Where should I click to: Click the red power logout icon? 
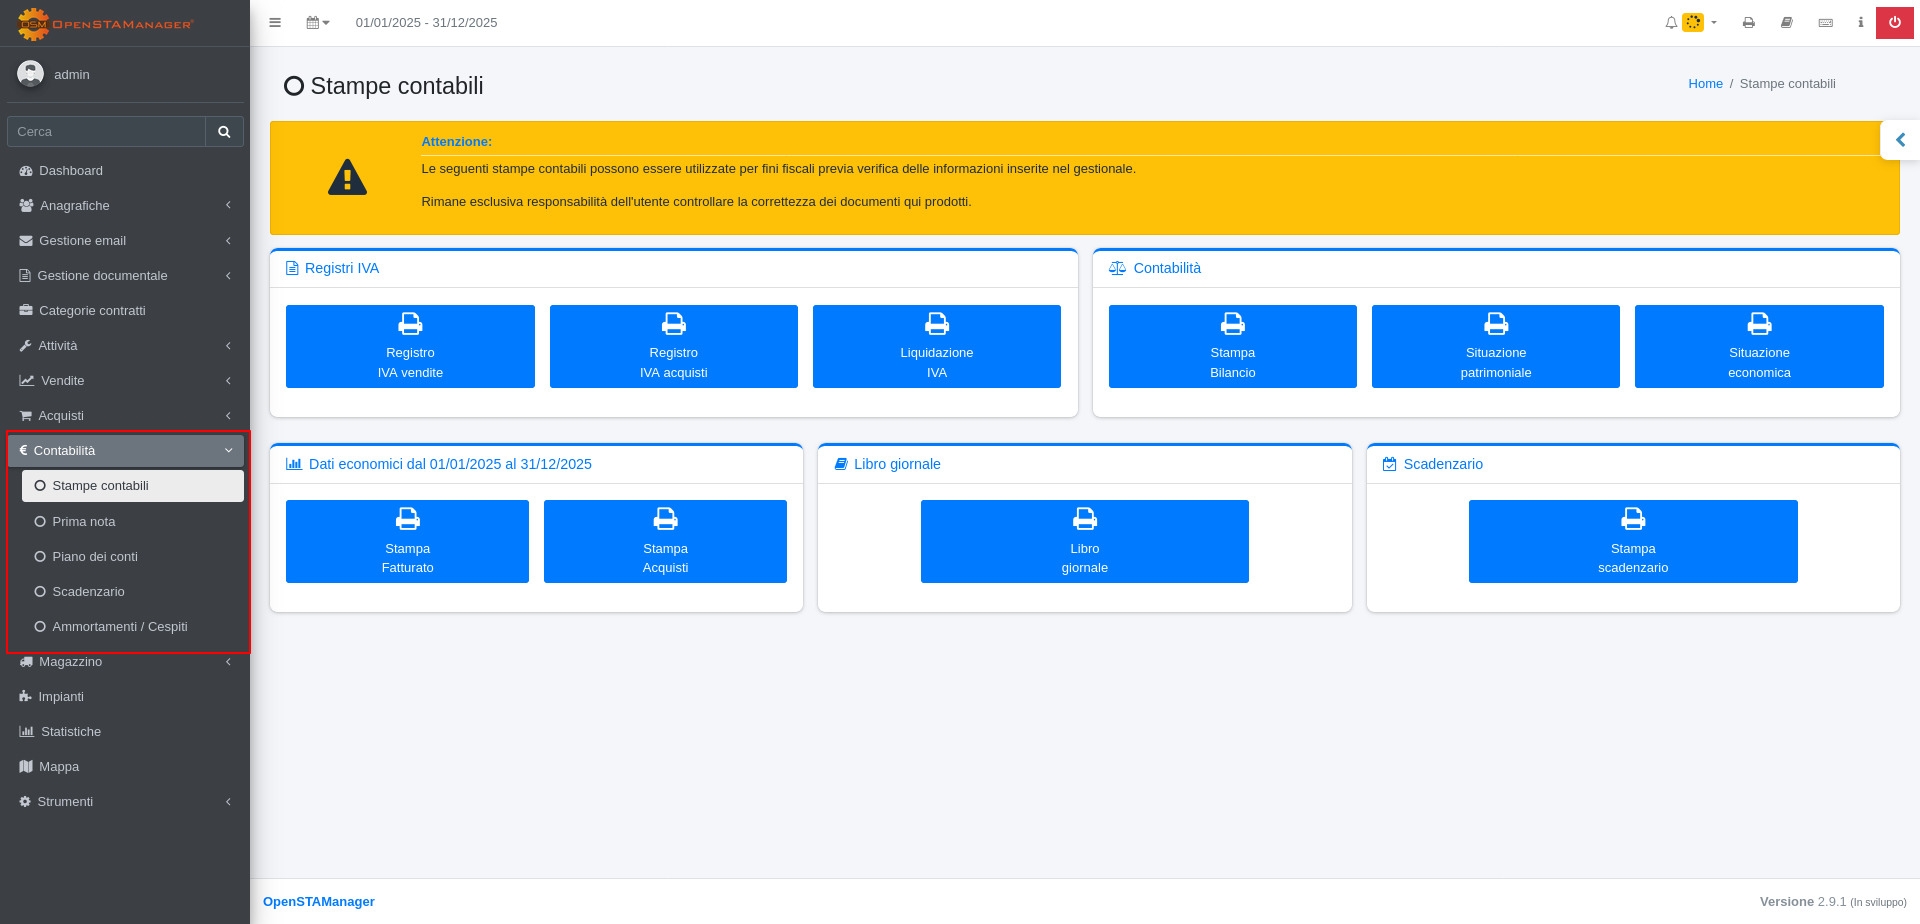click(x=1894, y=22)
